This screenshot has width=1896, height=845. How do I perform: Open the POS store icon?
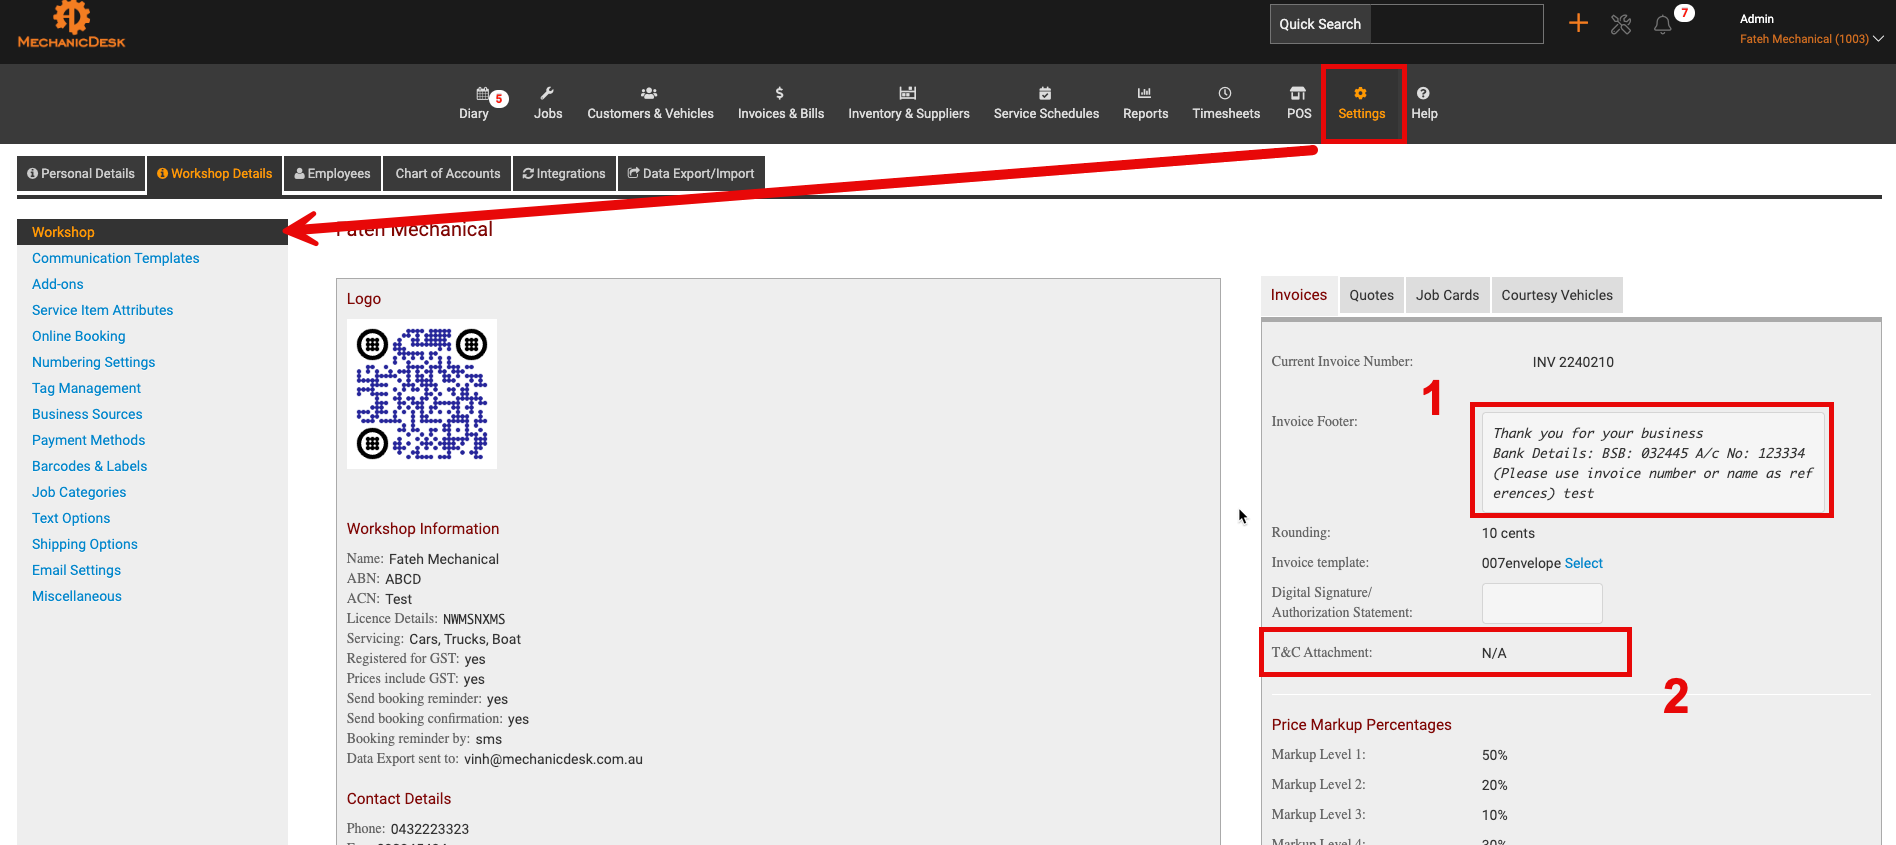(1298, 94)
